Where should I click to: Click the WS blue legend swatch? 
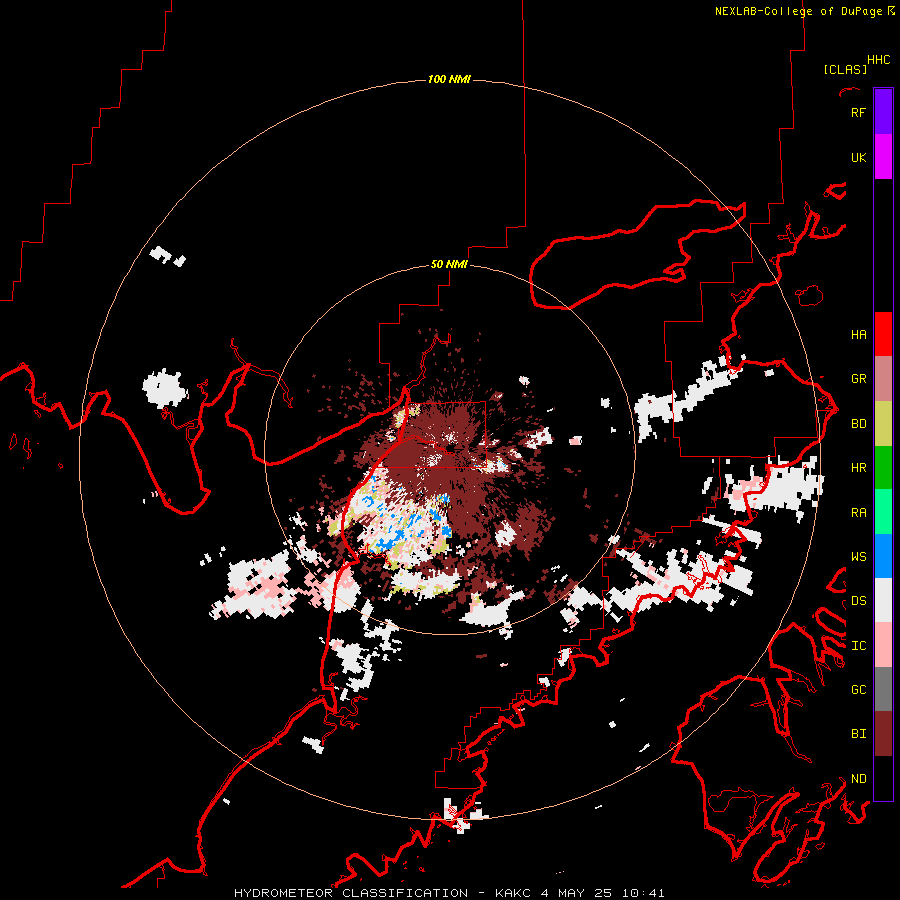(883, 556)
